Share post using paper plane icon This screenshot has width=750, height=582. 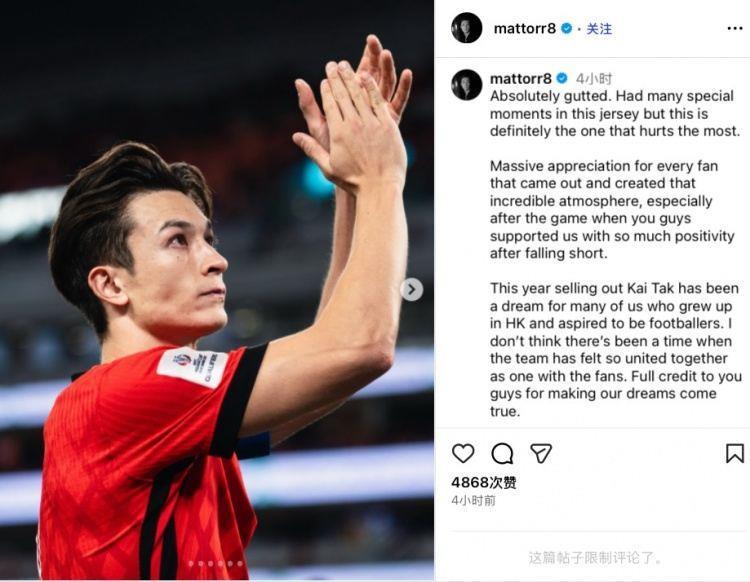[541, 453]
